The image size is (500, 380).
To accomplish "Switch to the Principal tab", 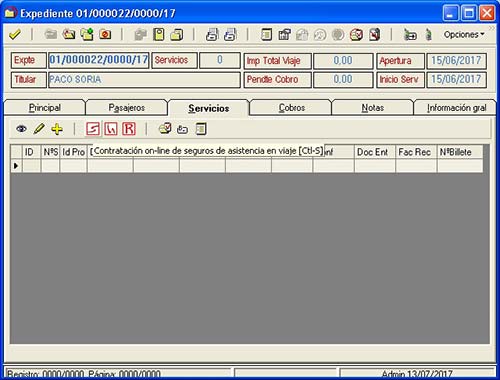I will point(45,108).
